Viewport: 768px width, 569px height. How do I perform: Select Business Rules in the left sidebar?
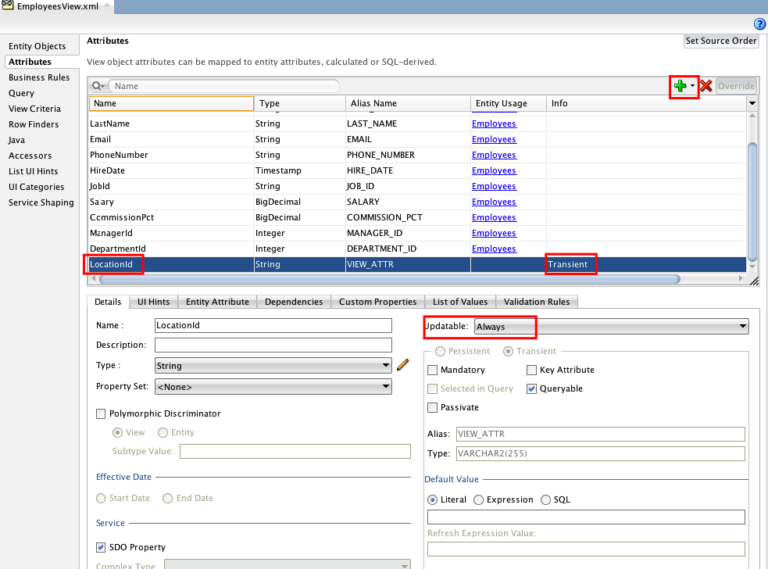click(39, 77)
